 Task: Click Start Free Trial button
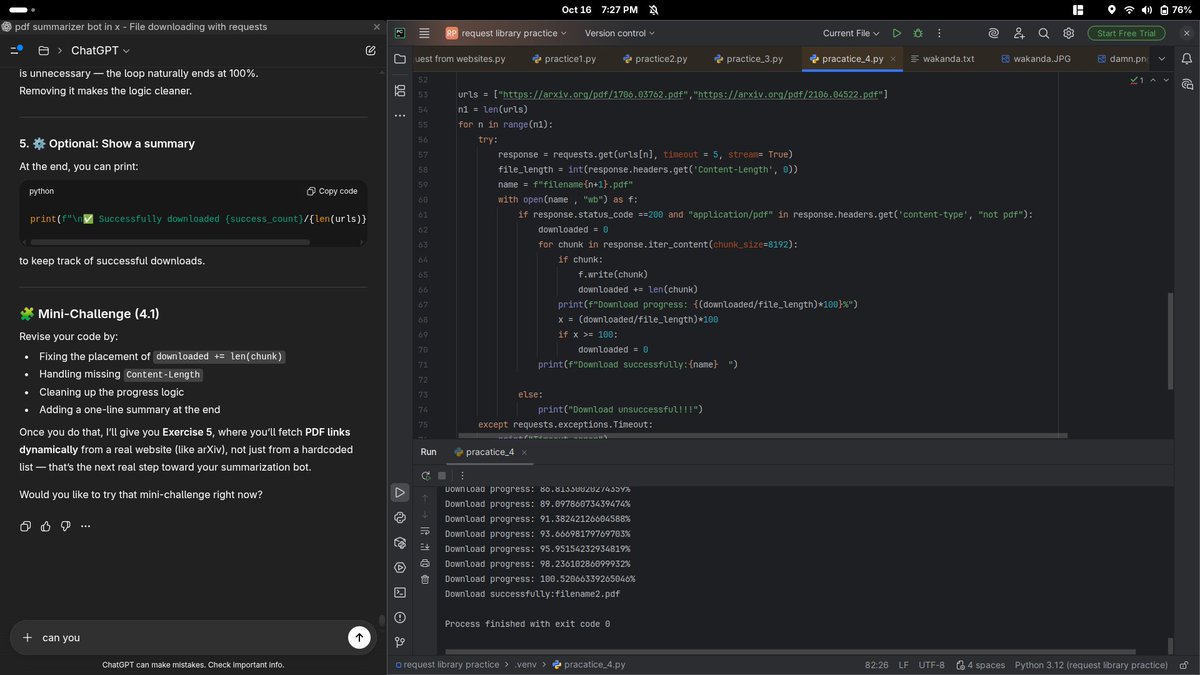click(x=1127, y=33)
